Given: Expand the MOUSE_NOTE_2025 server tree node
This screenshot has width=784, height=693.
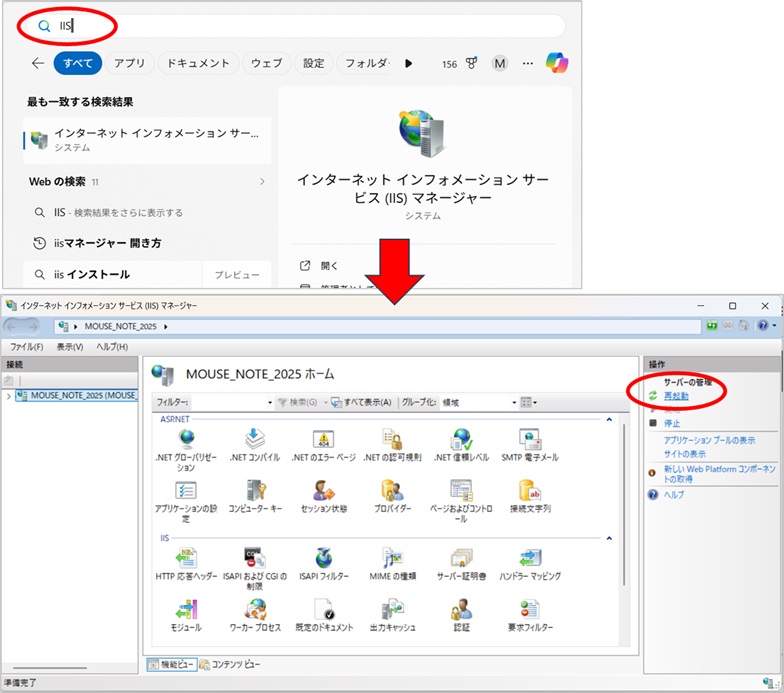Looking at the screenshot, I should [9, 396].
